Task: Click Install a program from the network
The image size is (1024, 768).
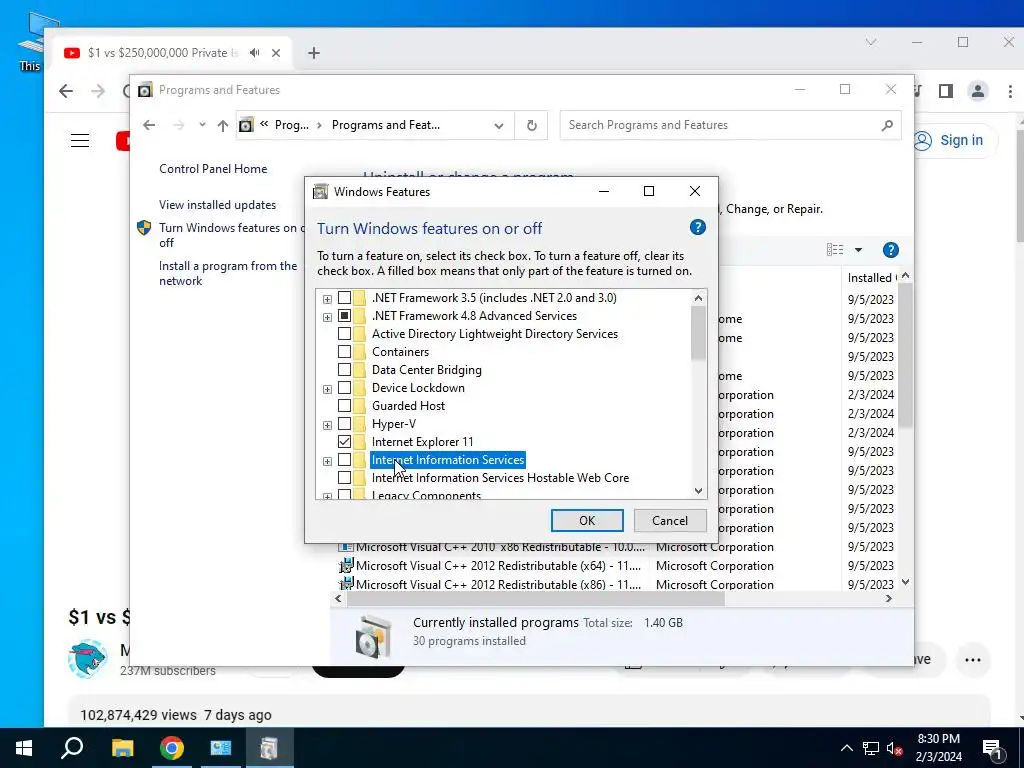Action: pyautogui.click(x=228, y=273)
